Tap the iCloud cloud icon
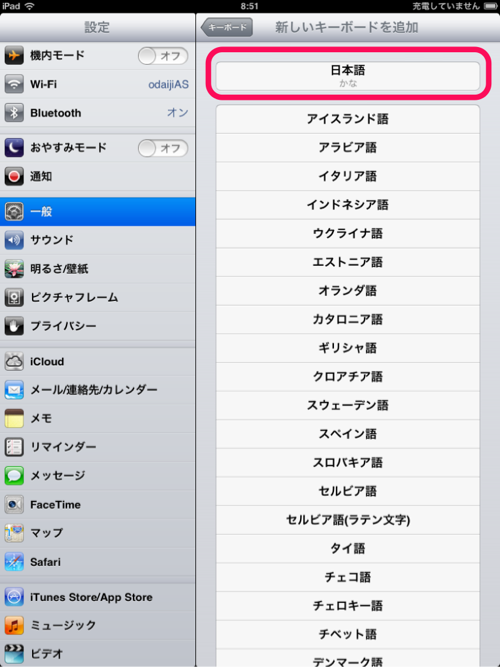Screen dimensions: 500x667 [x=14, y=362]
